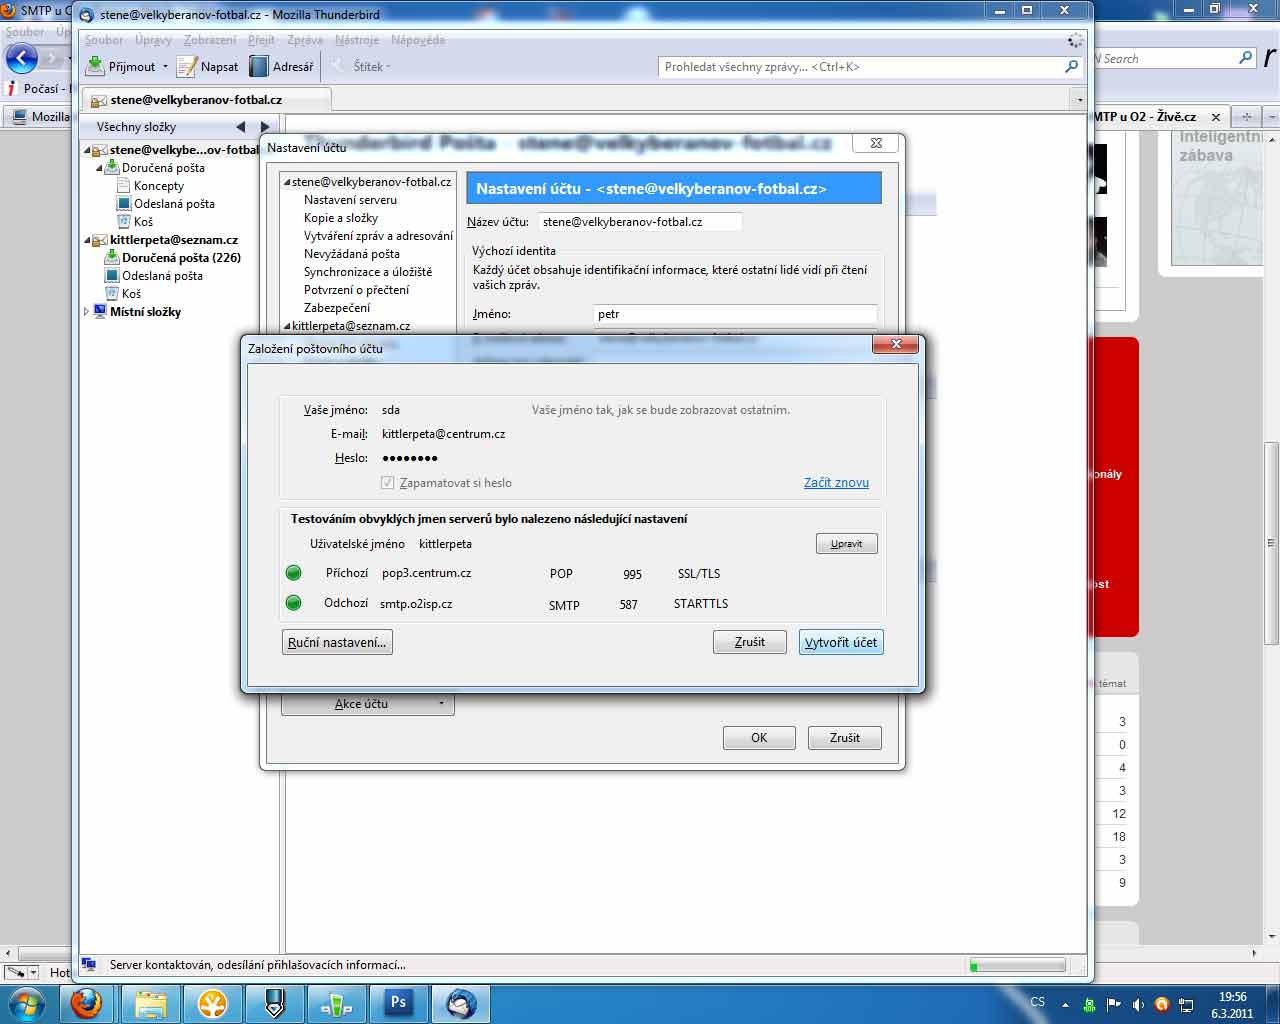Click the green outgoing server status indicator
This screenshot has height=1024, width=1280.
point(293,603)
